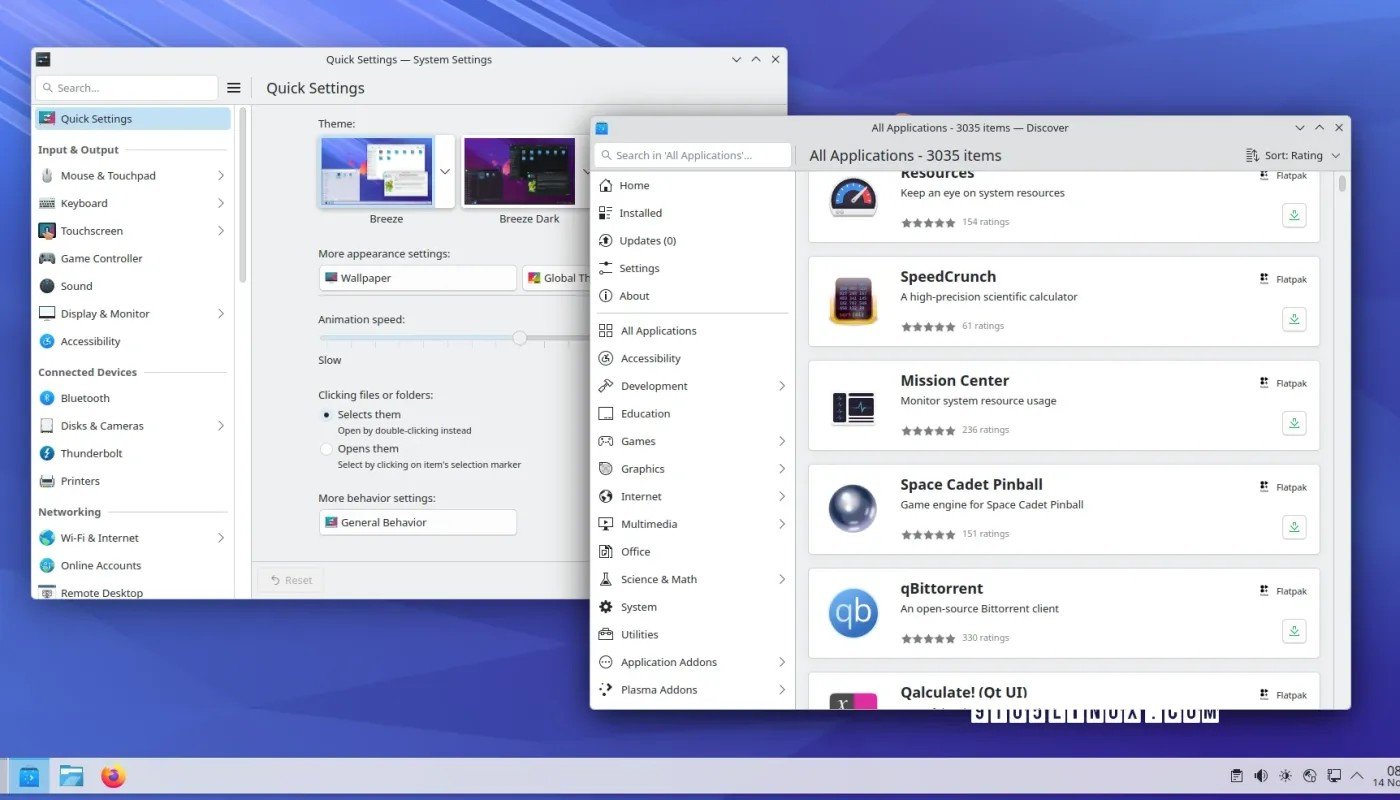Click the volume icon in the system tray
Screen dimensions: 1400x800
point(1260,775)
